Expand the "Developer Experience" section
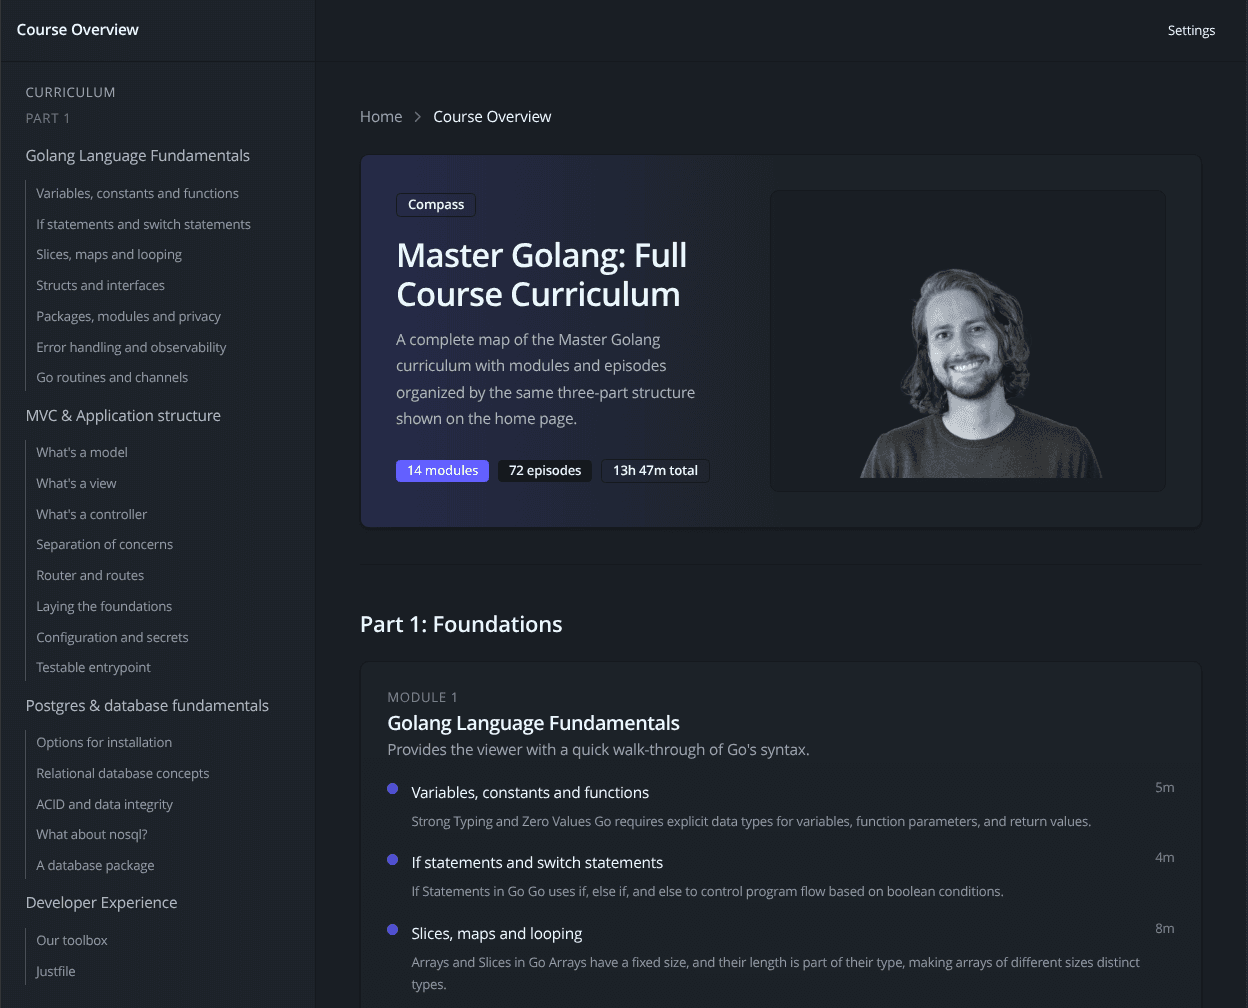This screenshot has height=1008, width=1248. coord(101,902)
